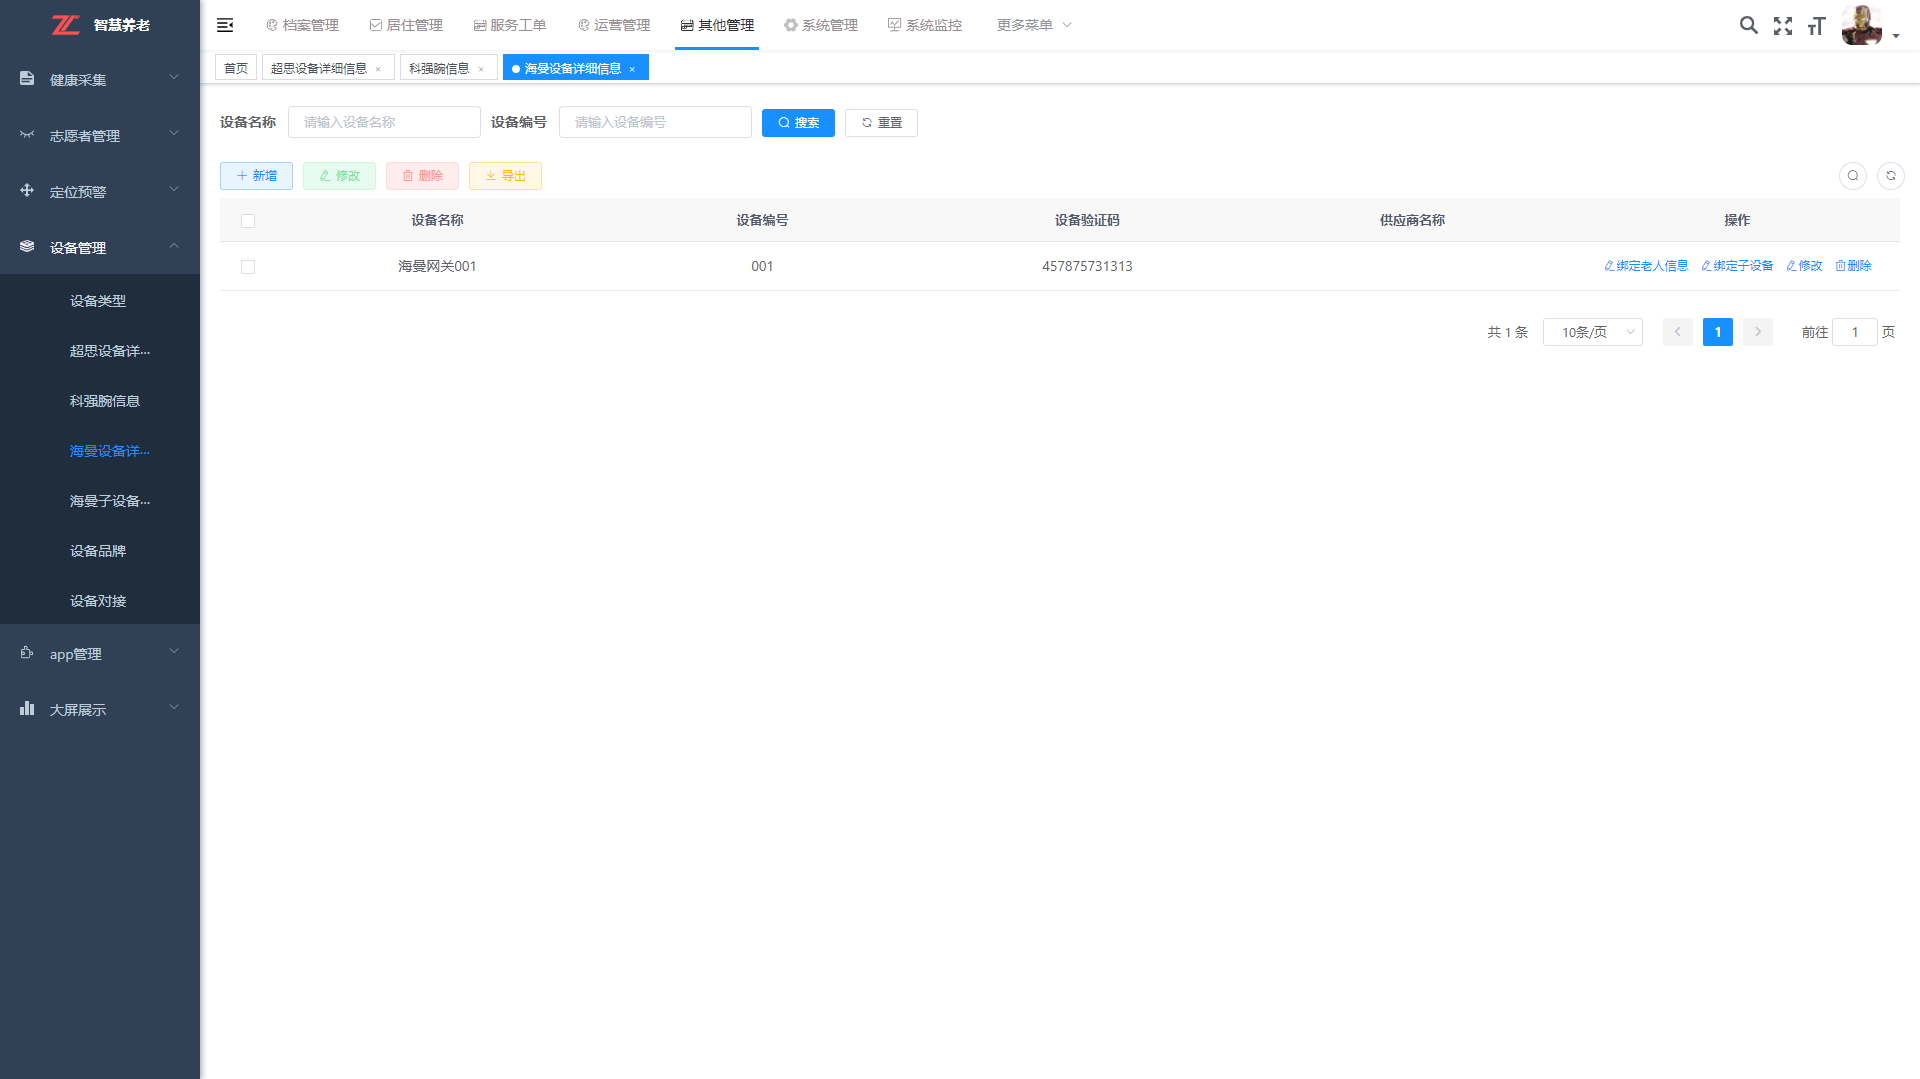1920x1079 pixels.
Task: Focus the 设备名称 input field
Action: pos(384,122)
